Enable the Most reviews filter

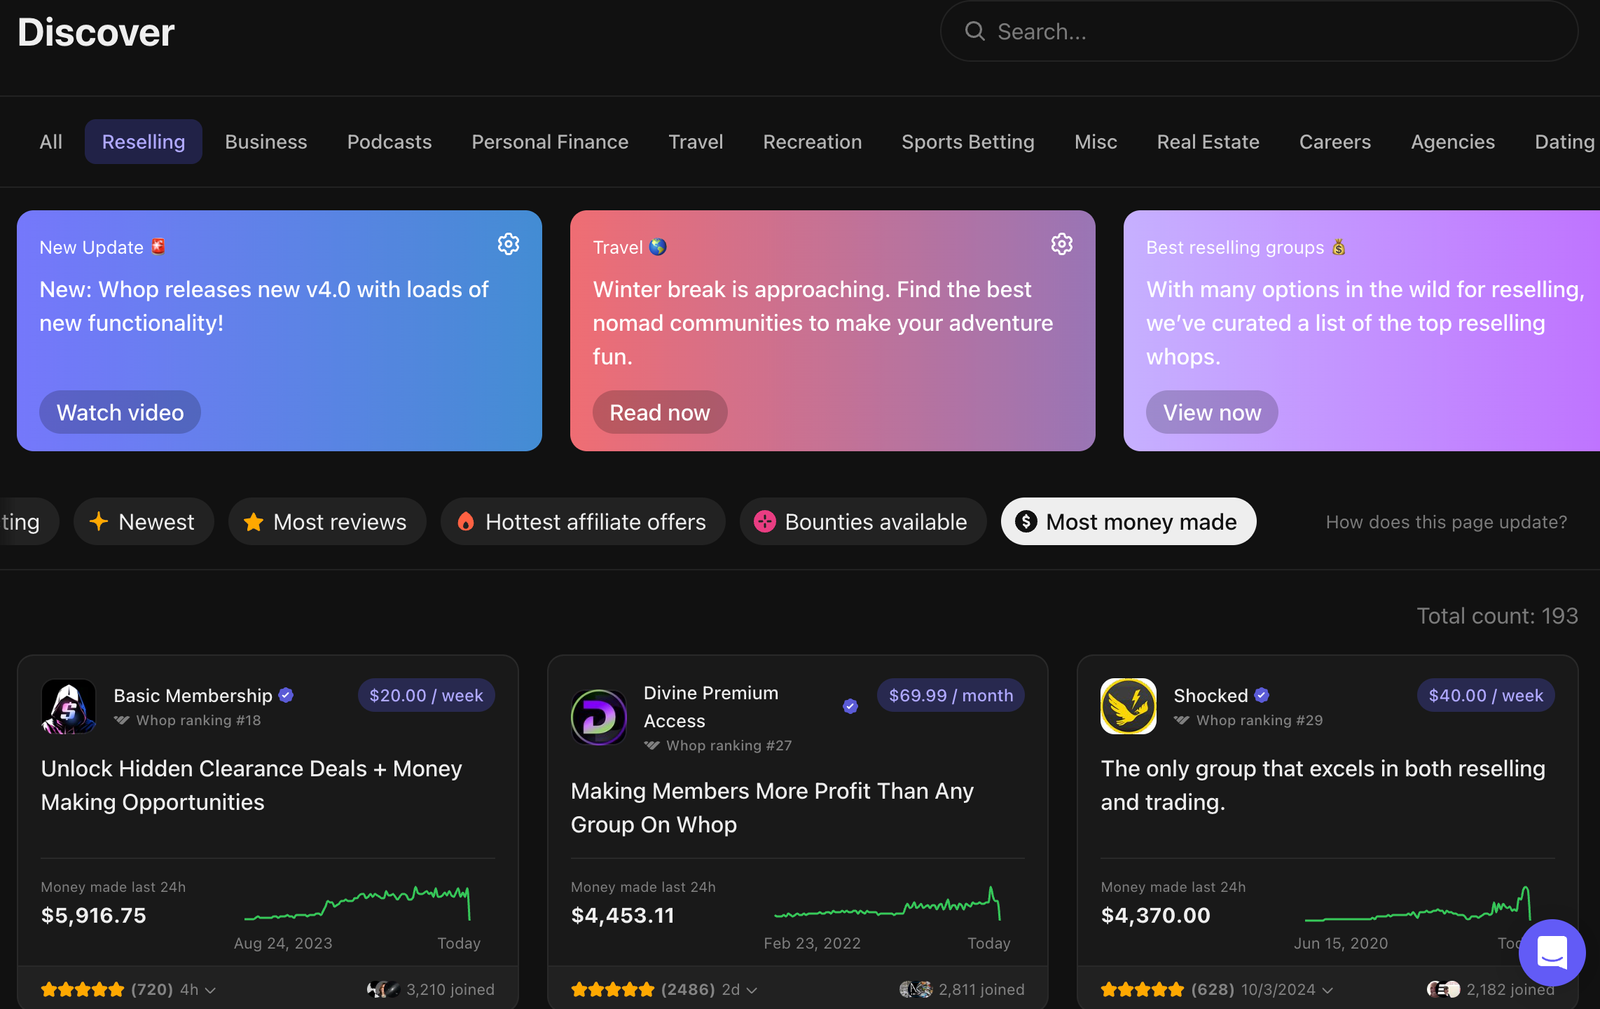pyautogui.click(x=327, y=521)
